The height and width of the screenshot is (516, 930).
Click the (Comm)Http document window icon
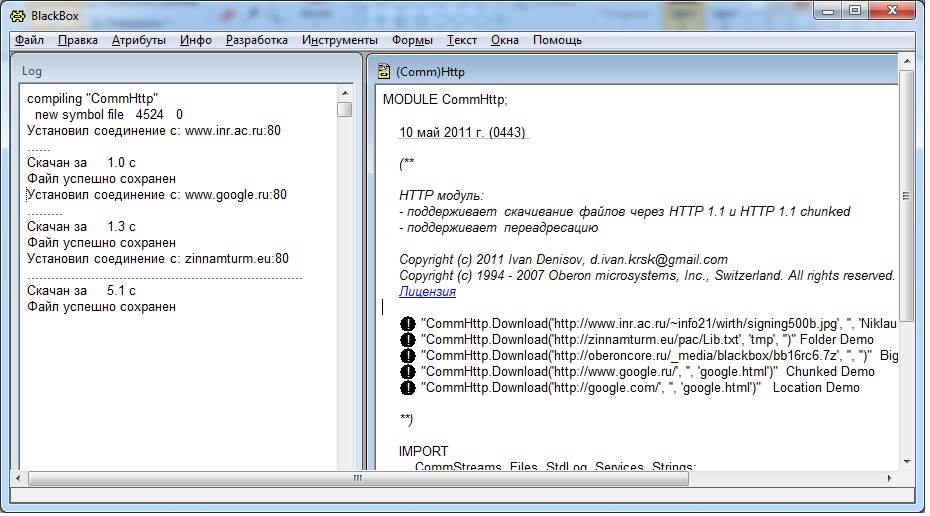383,72
